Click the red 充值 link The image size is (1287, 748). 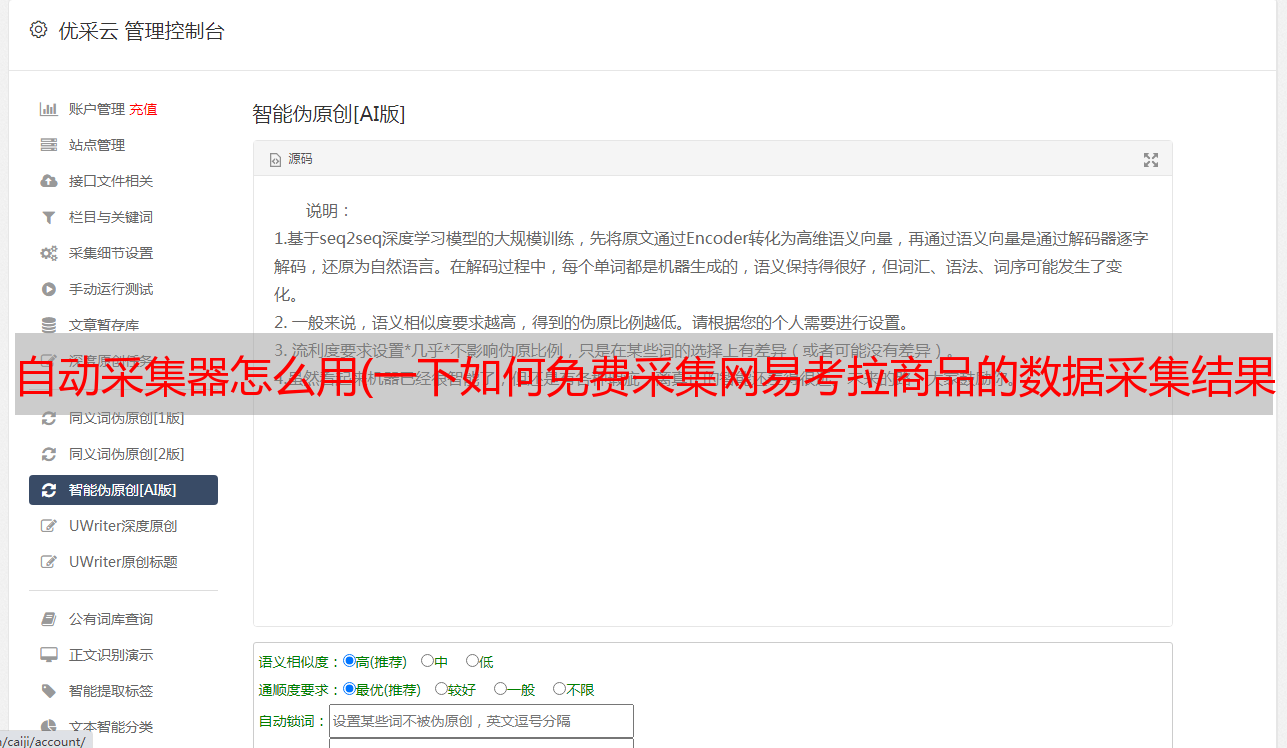[143, 109]
